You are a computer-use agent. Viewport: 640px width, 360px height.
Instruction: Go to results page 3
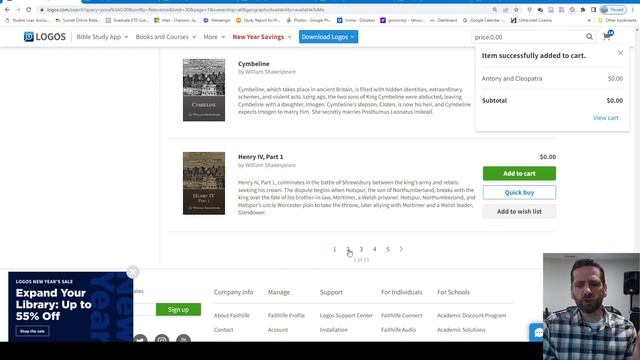(x=361, y=249)
